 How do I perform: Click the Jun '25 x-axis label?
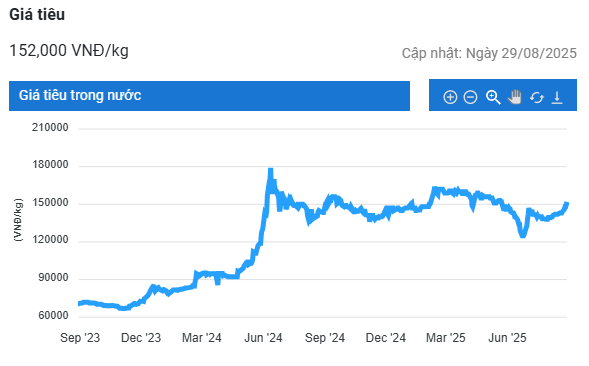coord(507,337)
